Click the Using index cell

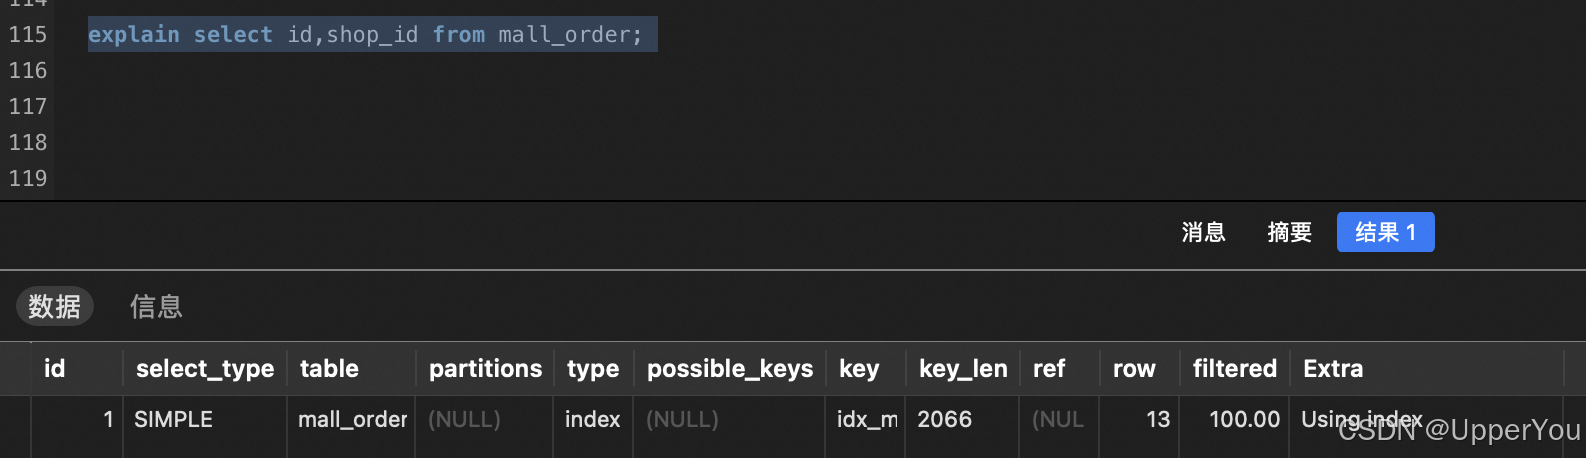[1361, 420]
